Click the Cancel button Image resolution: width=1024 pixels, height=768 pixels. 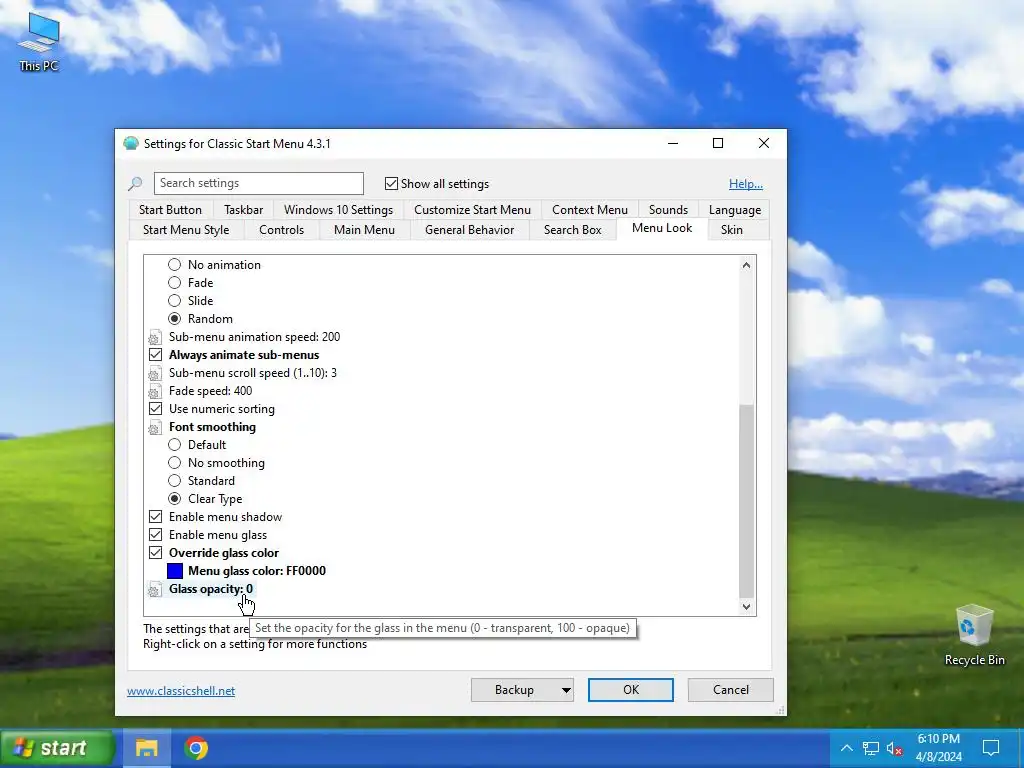[731, 690]
